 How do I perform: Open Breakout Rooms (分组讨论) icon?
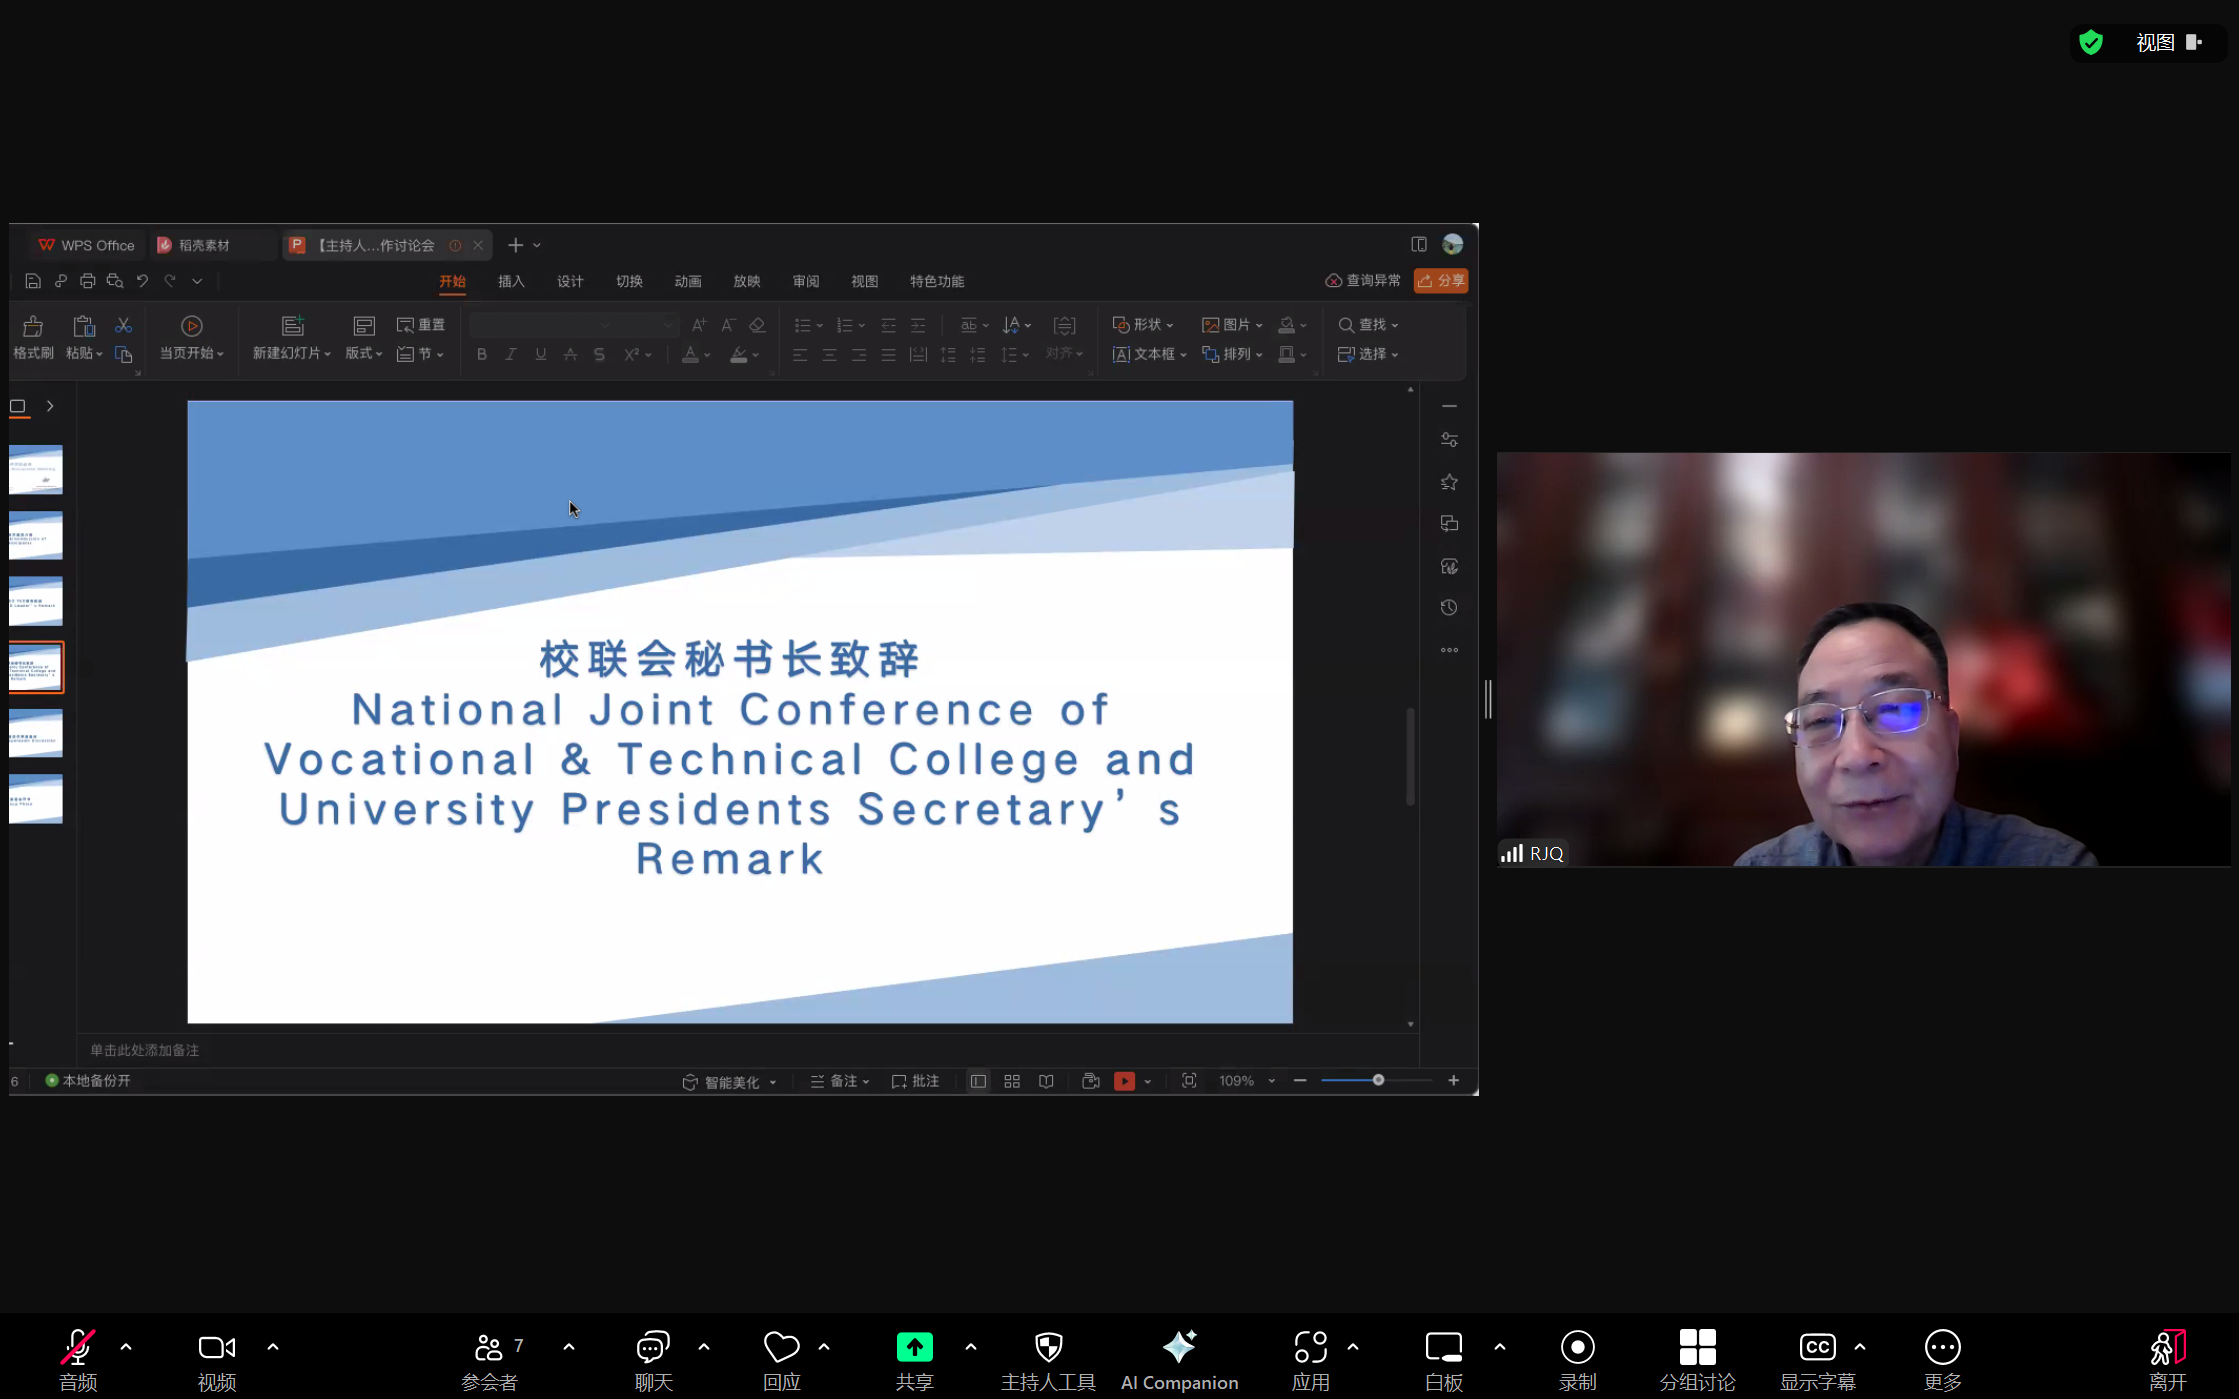(1697, 1348)
